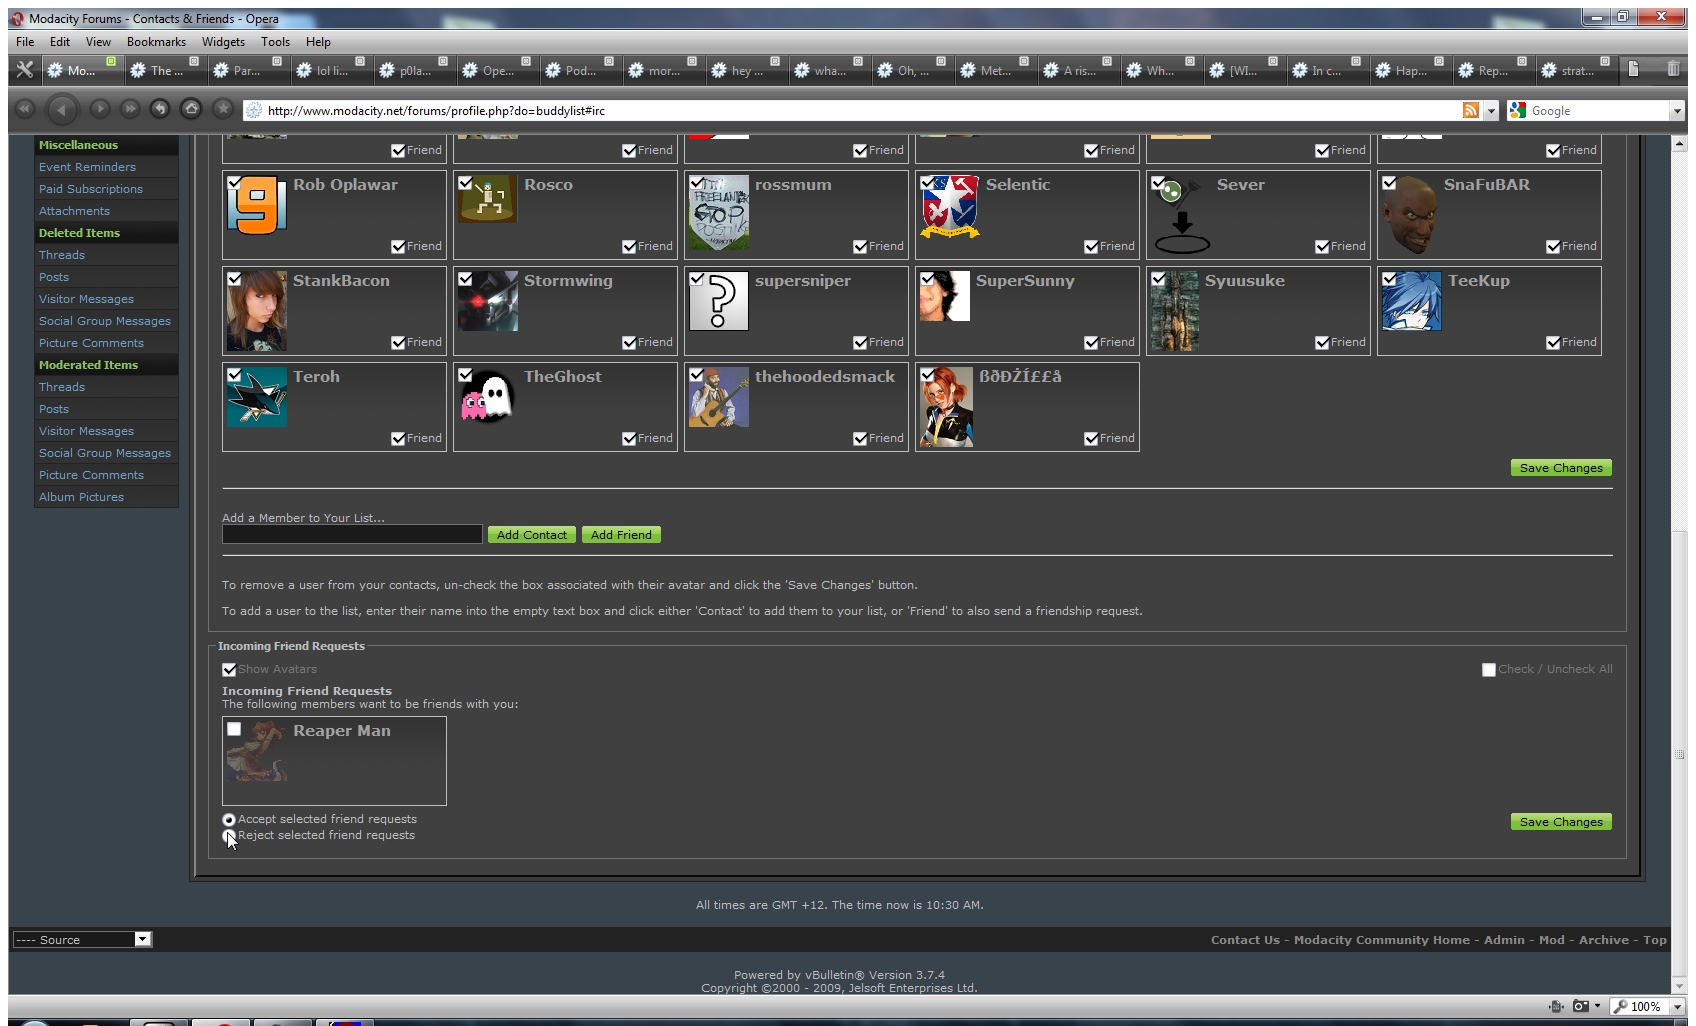Check the Reaper Man friend request checkbox
The width and height of the screenshot is (1696, 1026).
[x=234, y=729]
